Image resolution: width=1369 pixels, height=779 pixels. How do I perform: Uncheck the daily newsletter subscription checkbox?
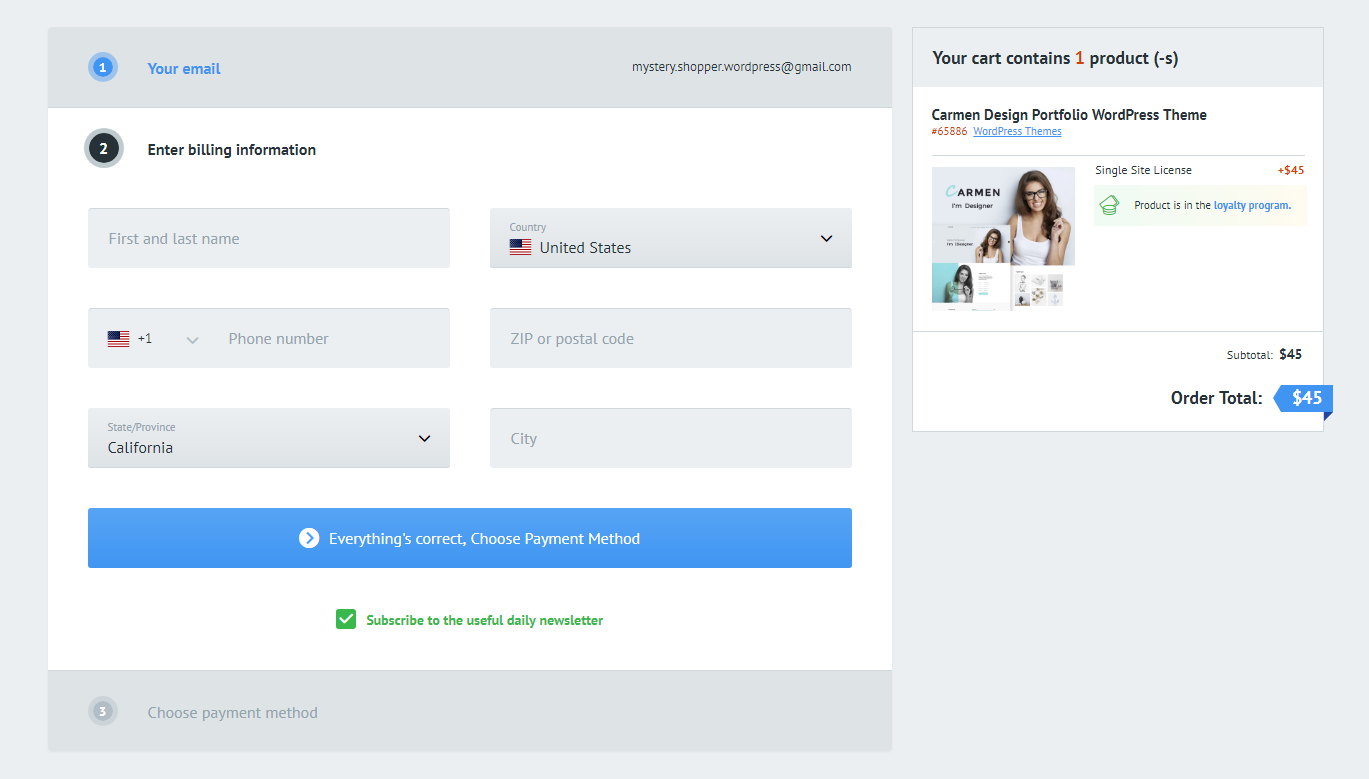(x=346, y=620)
